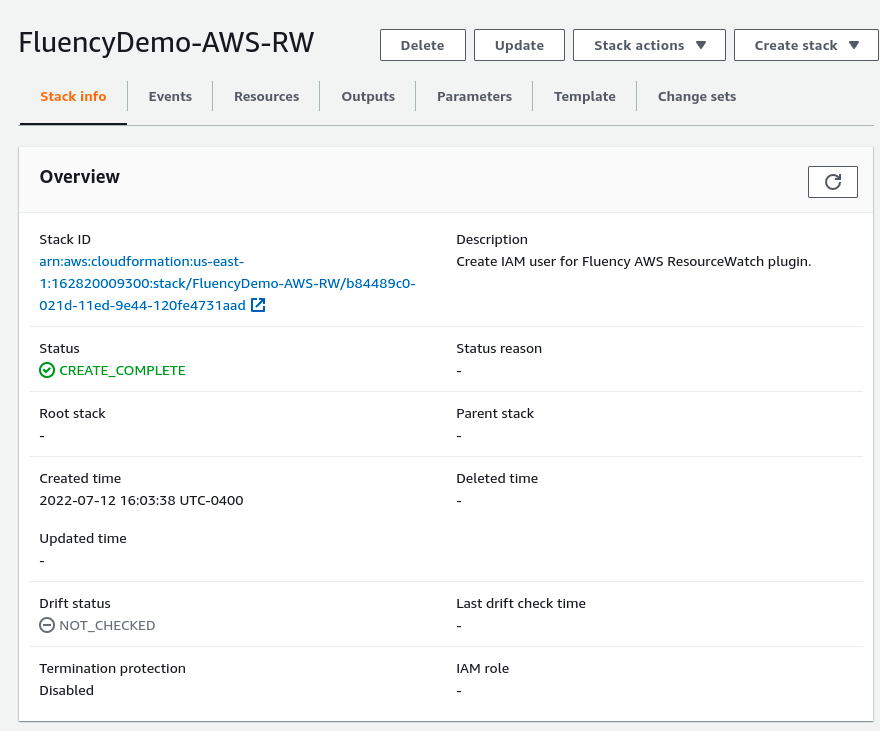The height and width of the screenshot is (731, 880).
Task: Open the external link icon beside Stack ID
Action: (x=258, y=305)
